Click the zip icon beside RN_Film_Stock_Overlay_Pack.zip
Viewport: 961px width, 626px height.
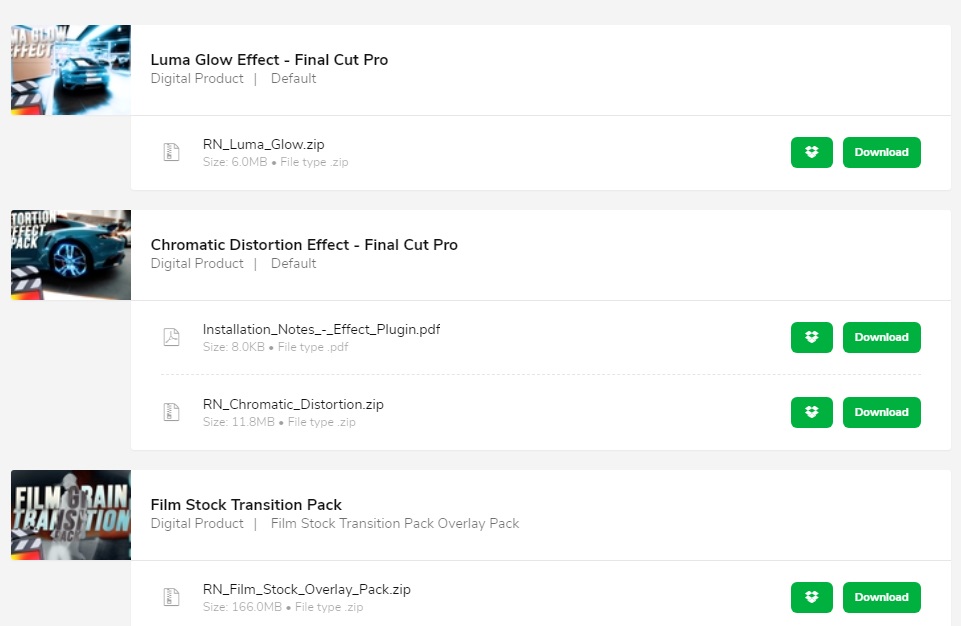click(x=172, y=597)
